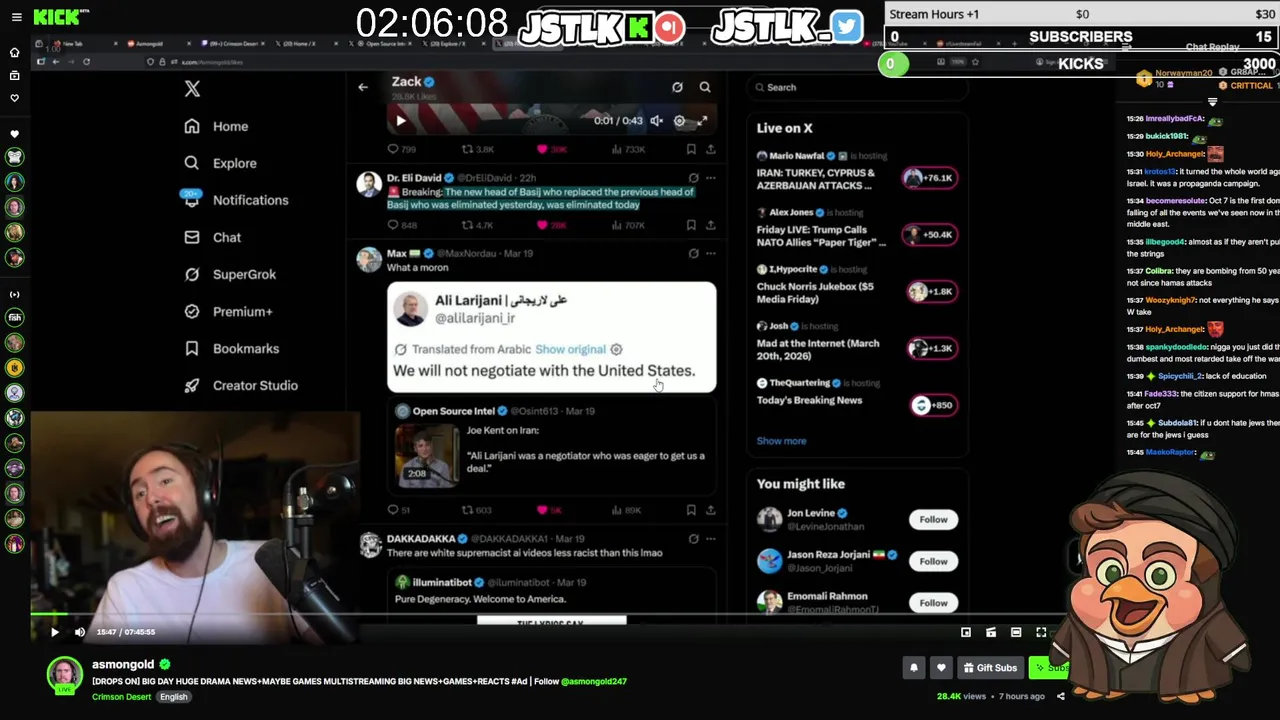Bookmark the Dr. Eli David tweet
1280x720 pixels.
(691, 225)
